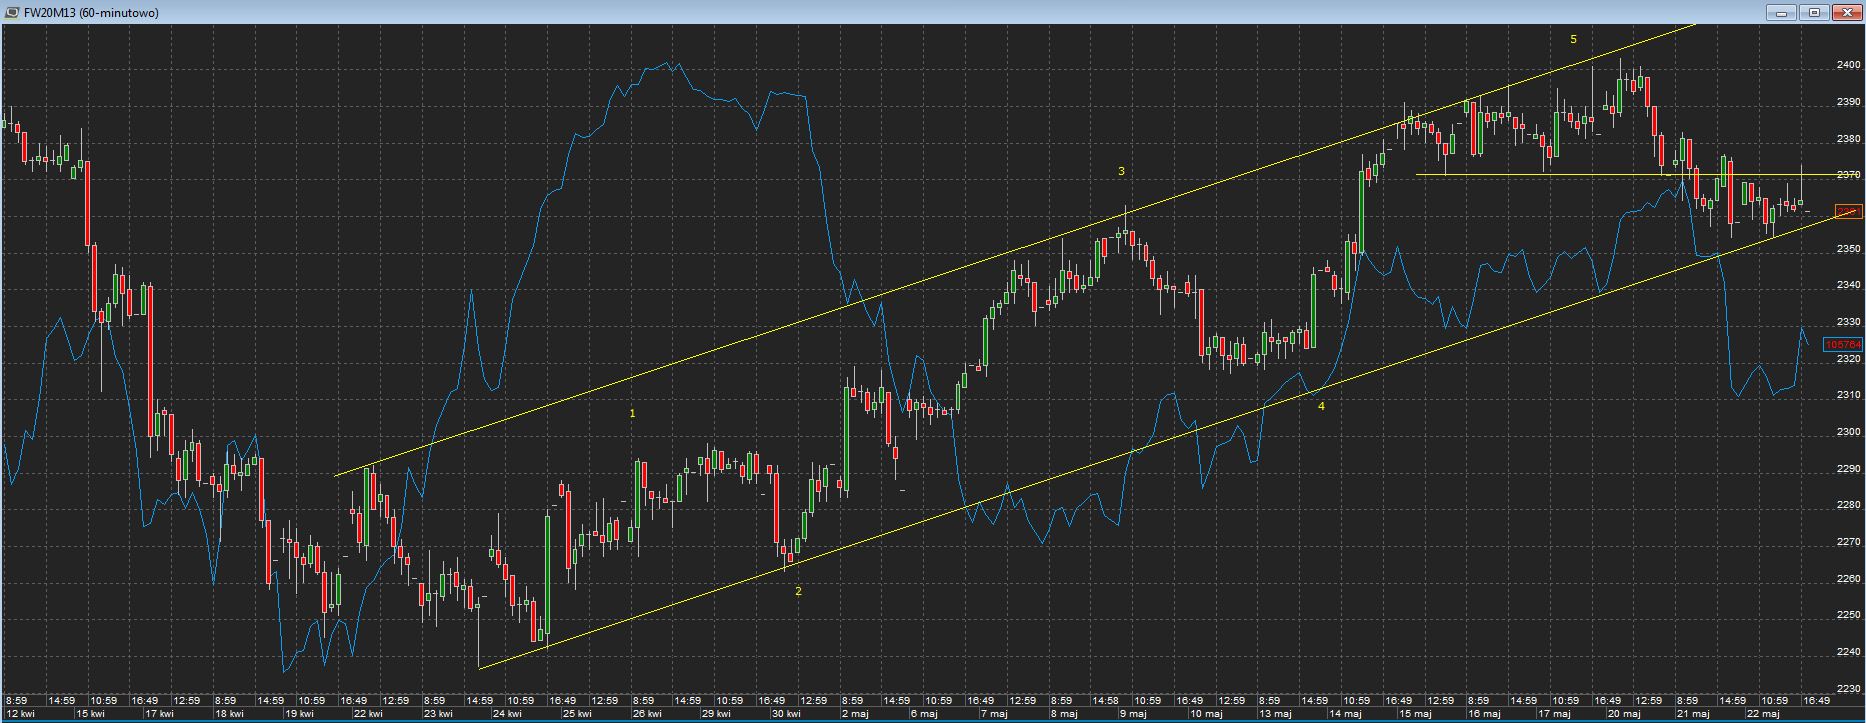Click the '18 kwi' date label
1866x723 pixels.
click(x=229, y=714)
